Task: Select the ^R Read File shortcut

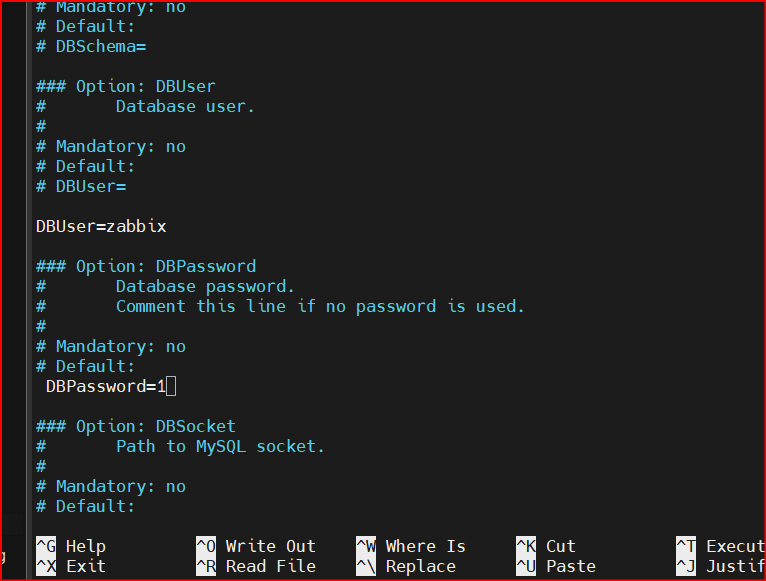Action: [x=256, y=566]
